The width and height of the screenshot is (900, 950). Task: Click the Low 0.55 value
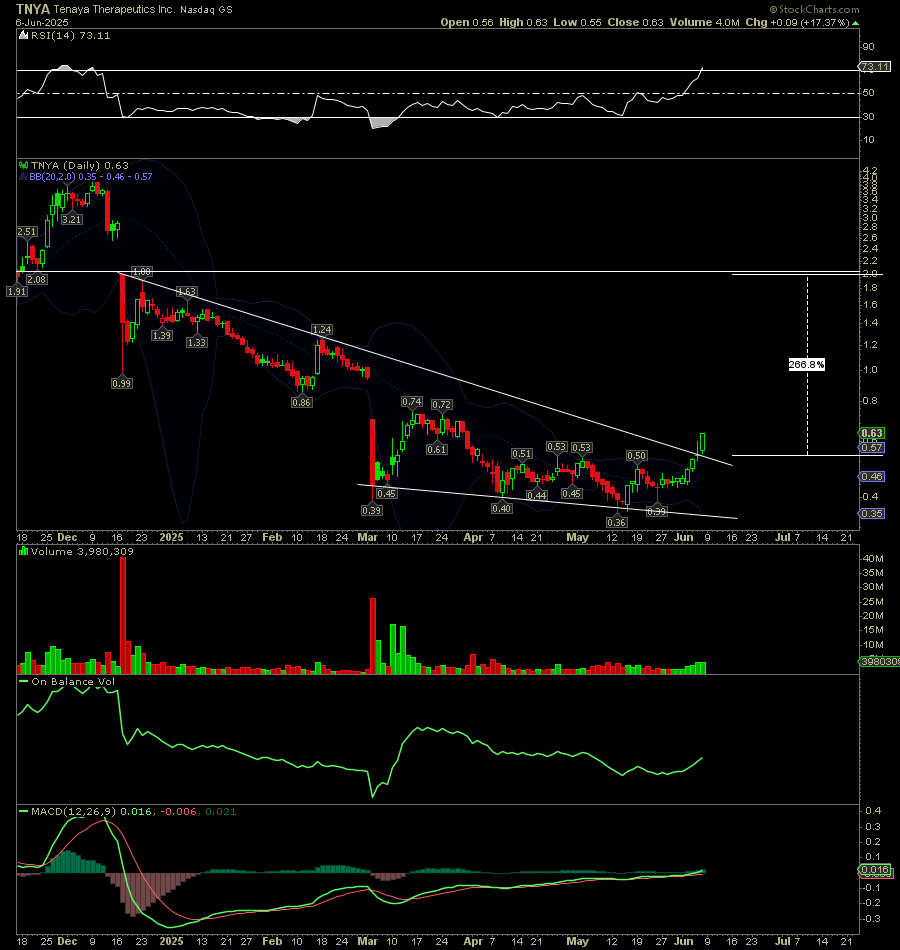tap(577, 22)
